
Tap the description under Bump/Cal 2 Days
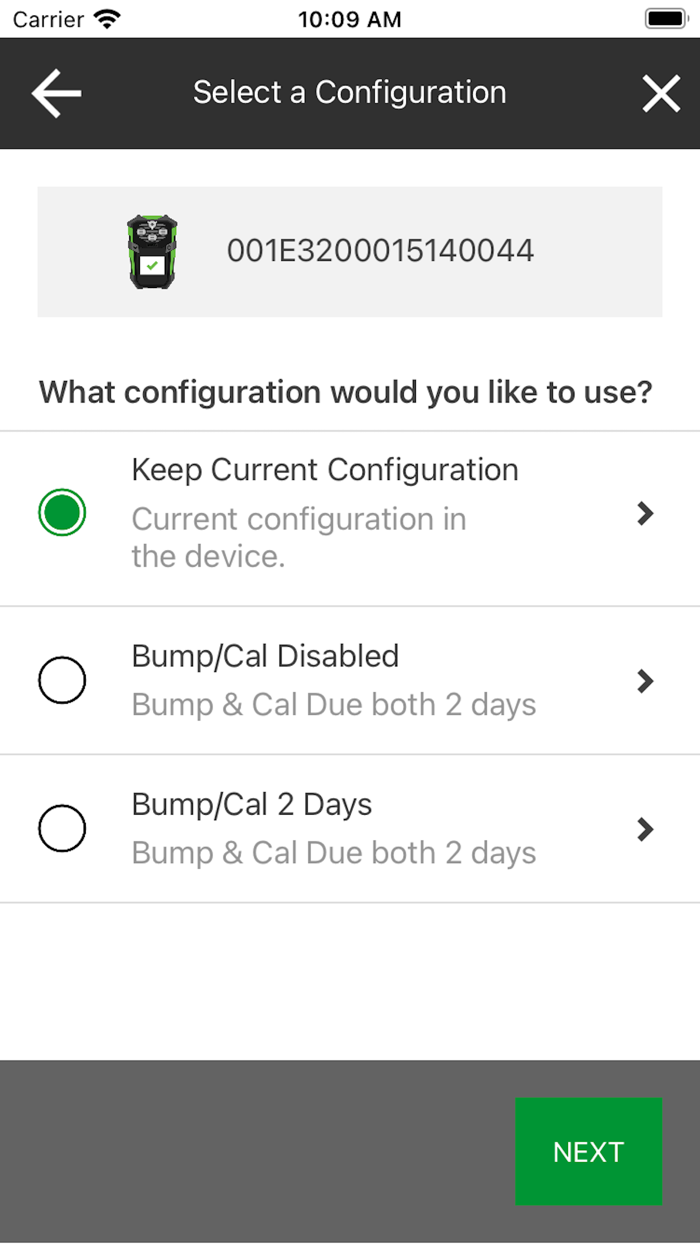click(334, 853)
